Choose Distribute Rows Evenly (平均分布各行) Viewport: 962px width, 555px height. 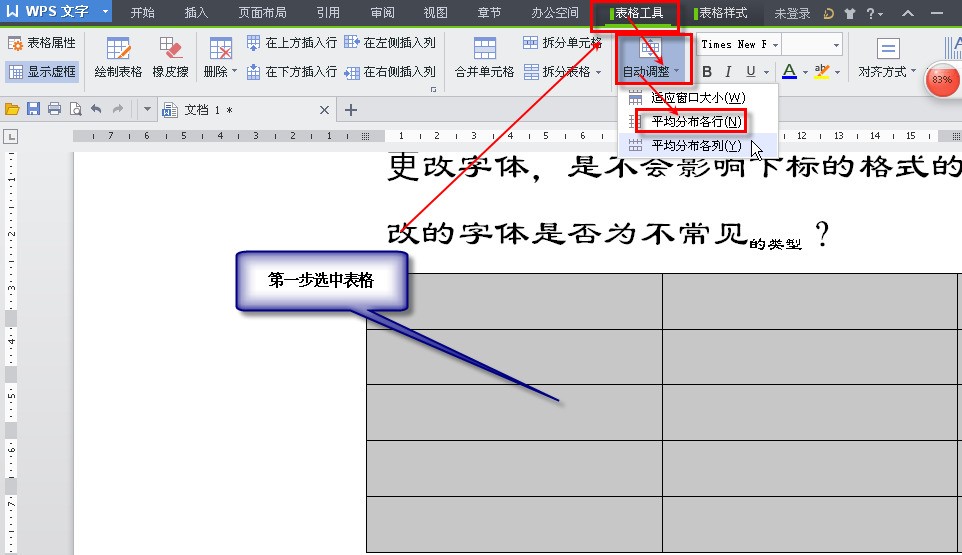click(x=698, y=121)
